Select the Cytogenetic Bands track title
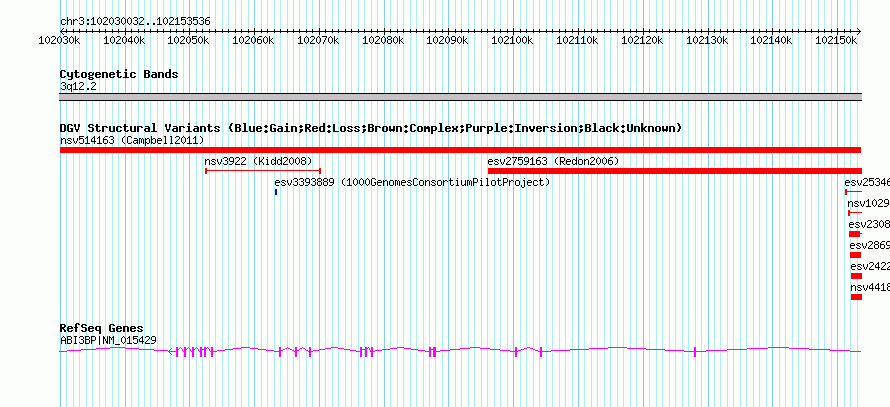The height and width of the screenshot is (407, 890). tap(119, 74)
